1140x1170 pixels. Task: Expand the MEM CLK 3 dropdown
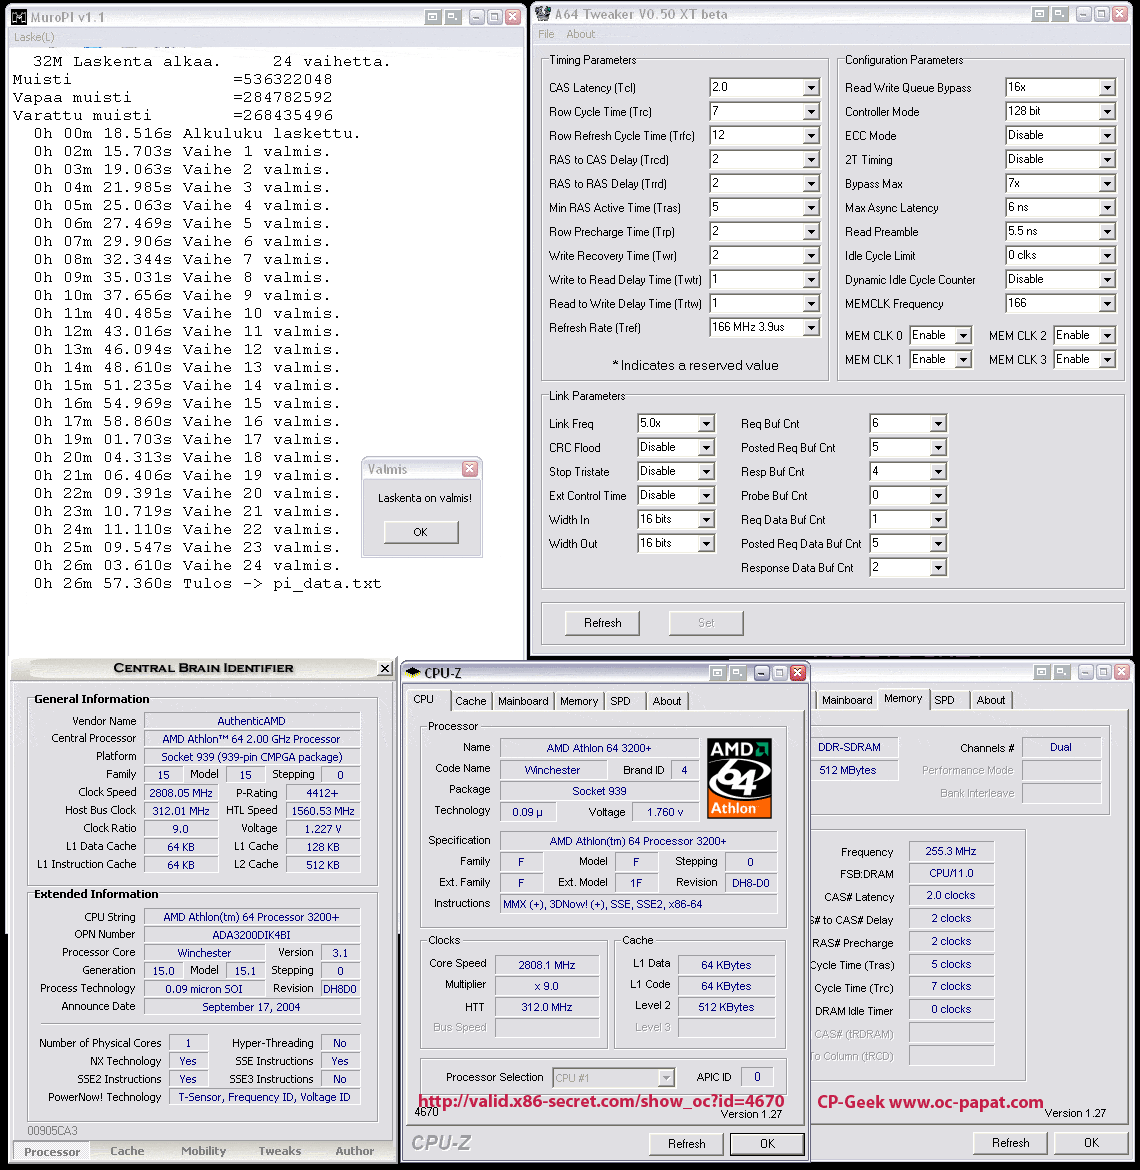pyautogui.click(x=1107, y=360)
